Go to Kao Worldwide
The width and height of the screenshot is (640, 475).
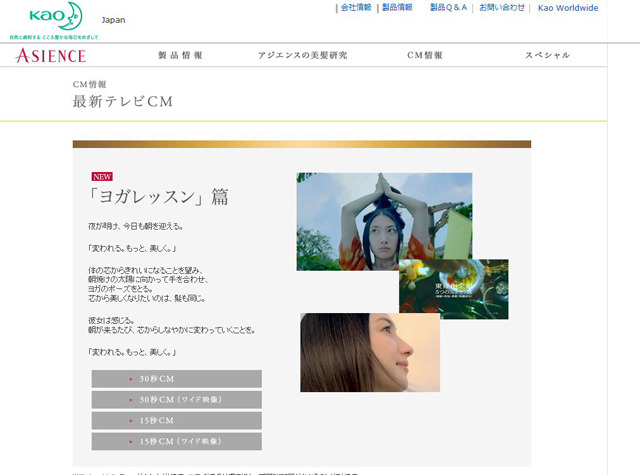click(568, 8)
